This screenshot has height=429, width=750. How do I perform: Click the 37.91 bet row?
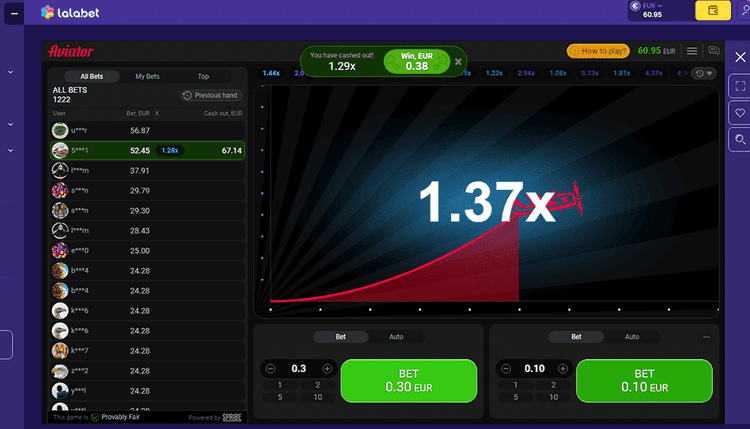(x=148, y=171)
